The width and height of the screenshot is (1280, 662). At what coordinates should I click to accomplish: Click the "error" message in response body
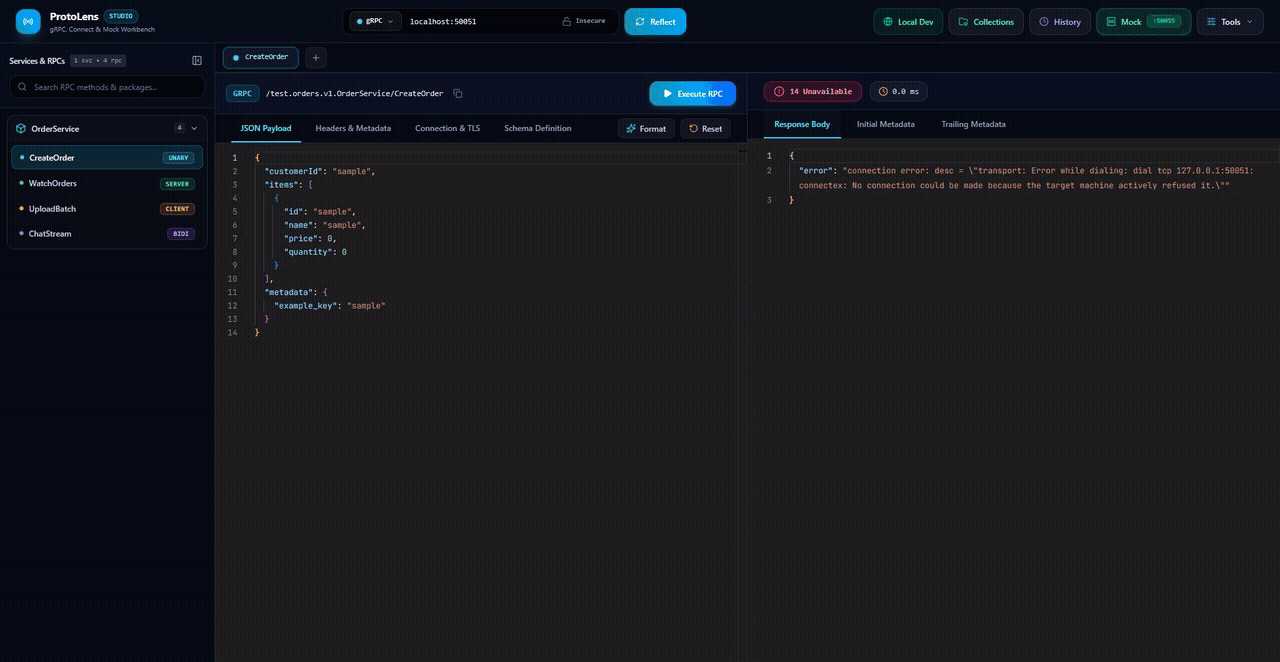click(1026, 178)
